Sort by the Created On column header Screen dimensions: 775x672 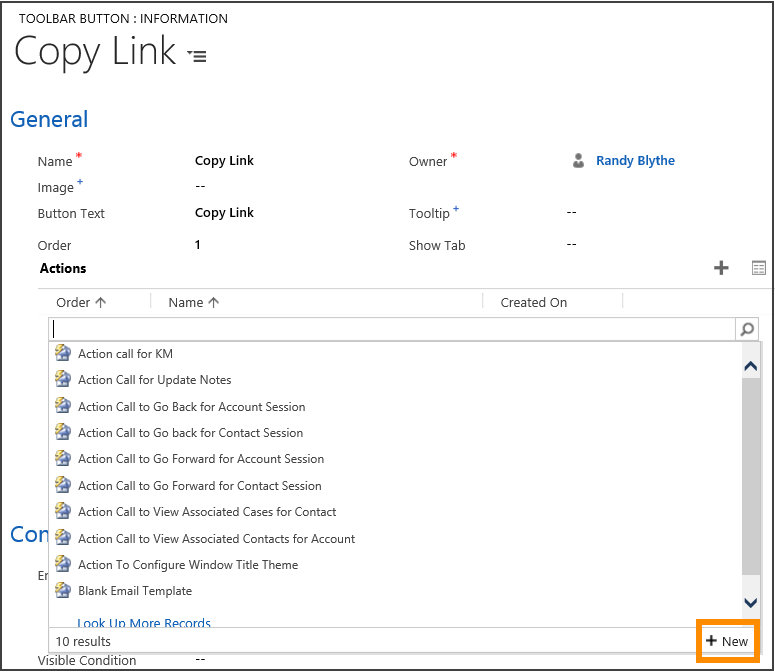click(534, 302)
